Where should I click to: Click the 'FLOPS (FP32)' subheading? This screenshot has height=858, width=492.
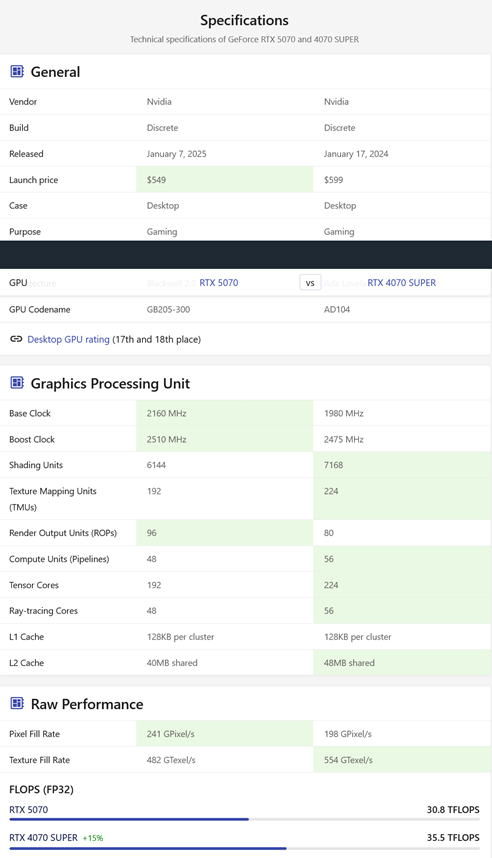click(41, 790)
